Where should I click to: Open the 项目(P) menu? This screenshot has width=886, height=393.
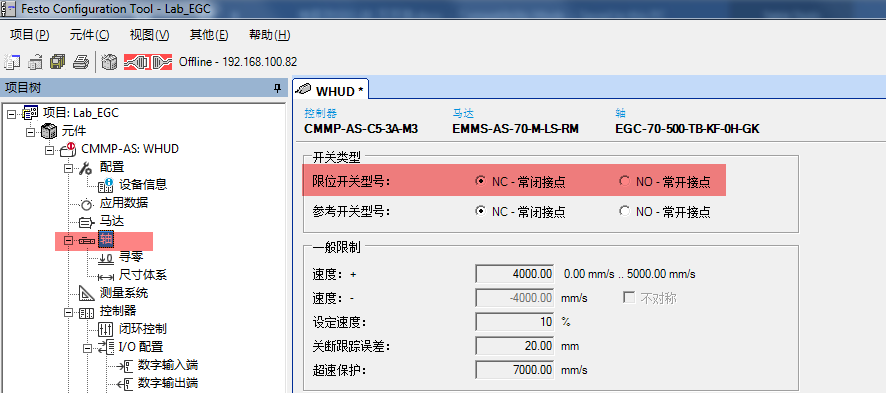click(x=30, y=35)
